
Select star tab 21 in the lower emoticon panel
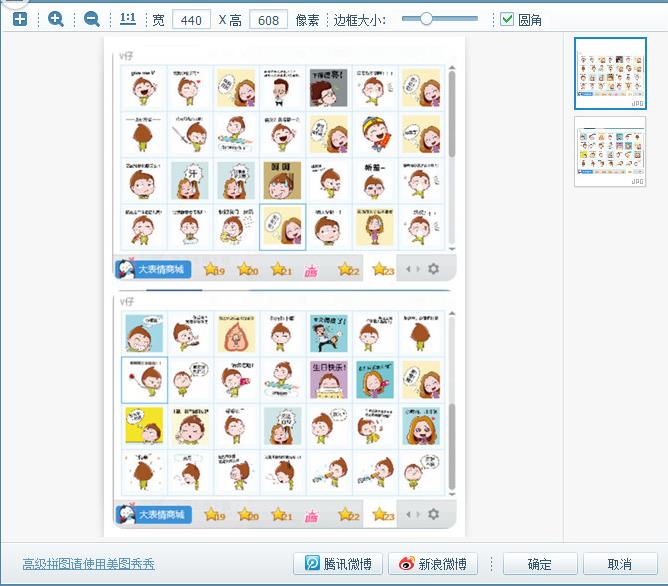[x=282, y=515]
